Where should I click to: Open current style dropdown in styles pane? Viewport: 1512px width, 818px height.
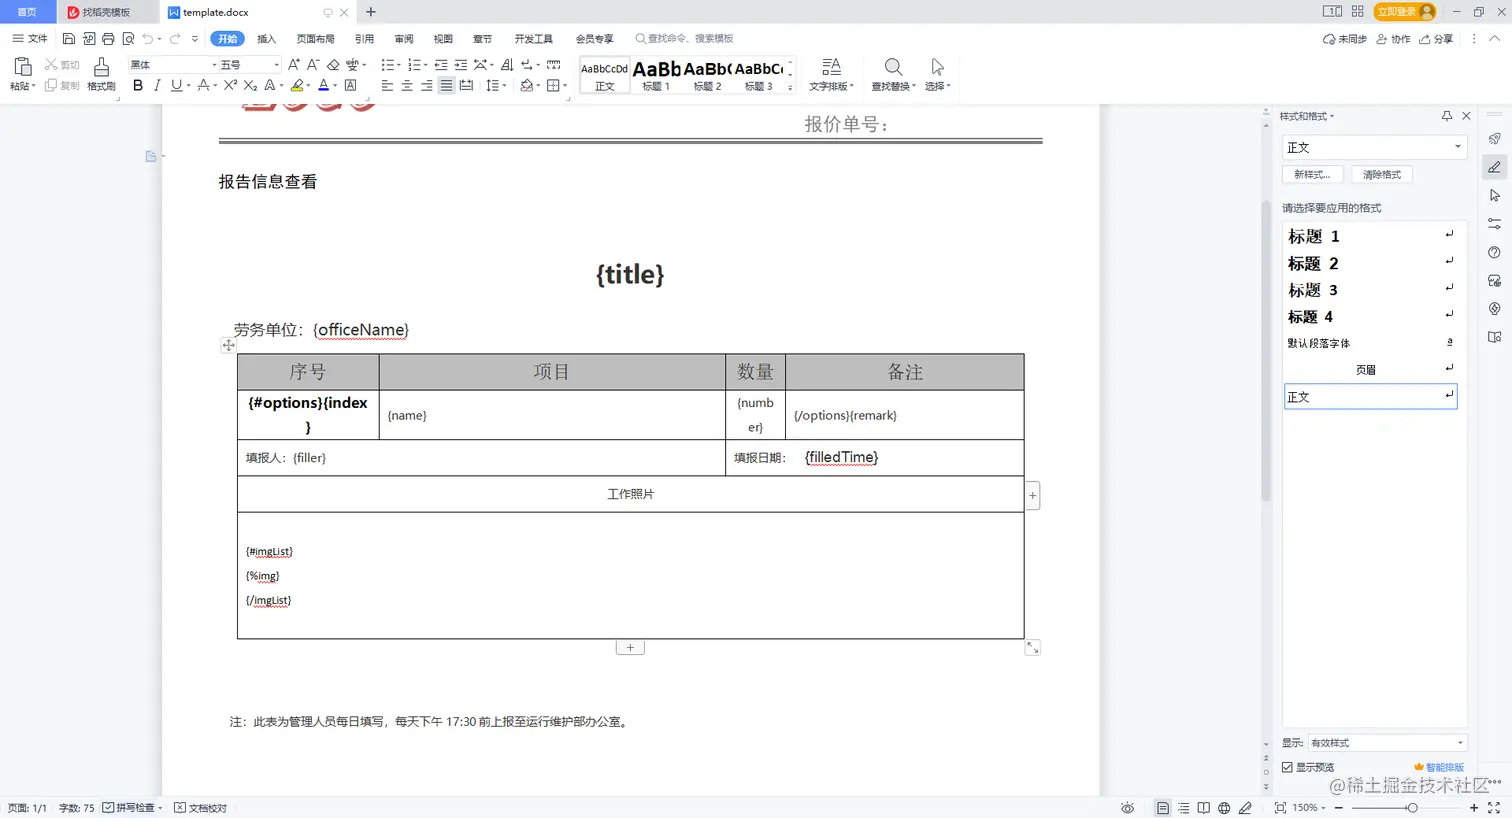1457,147
